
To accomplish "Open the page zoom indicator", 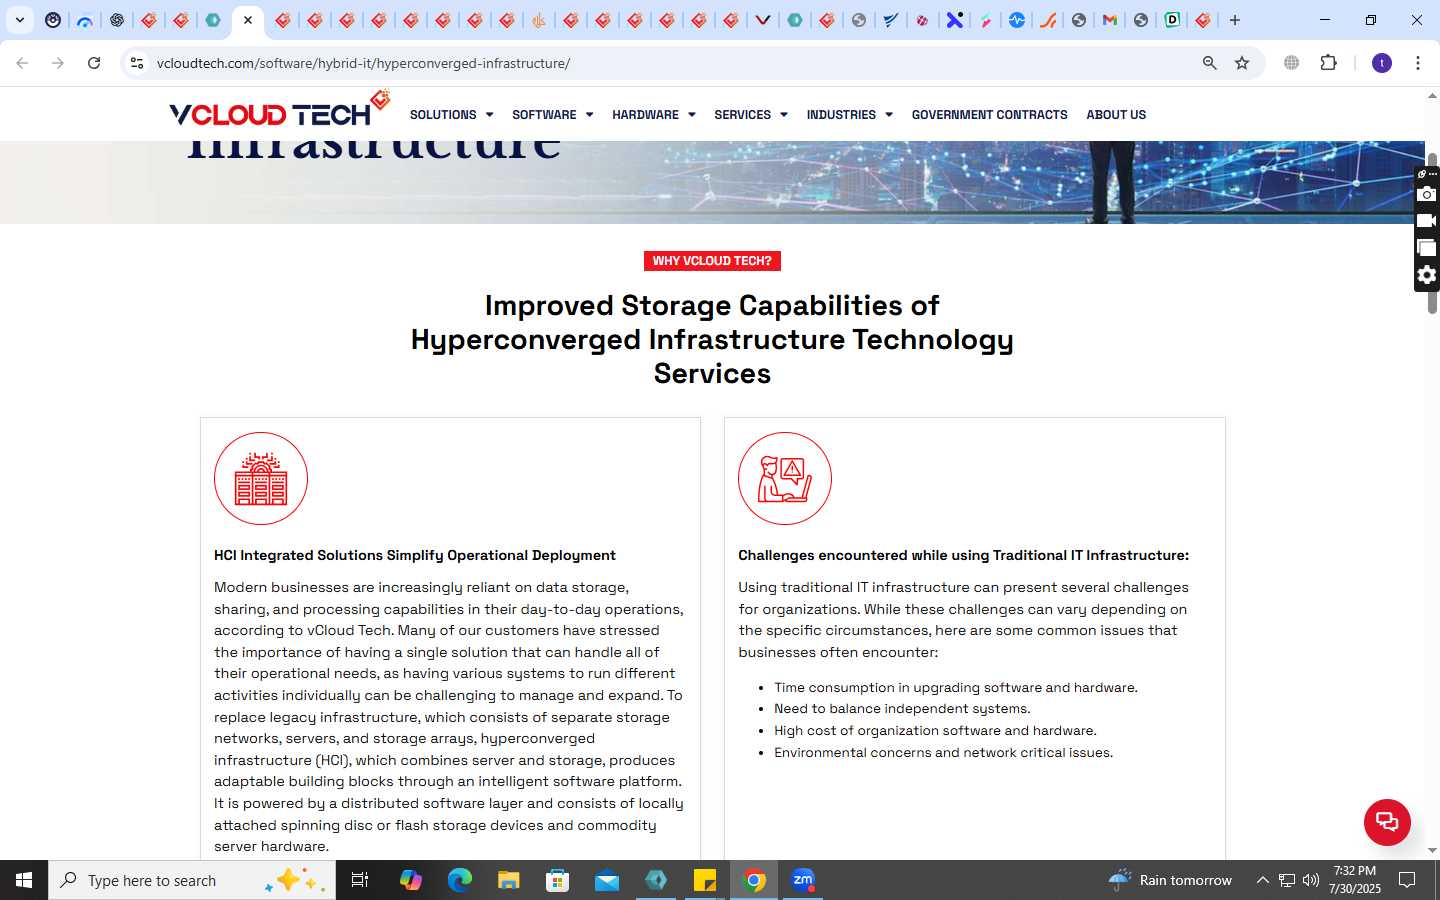I will coord(1210,63).
